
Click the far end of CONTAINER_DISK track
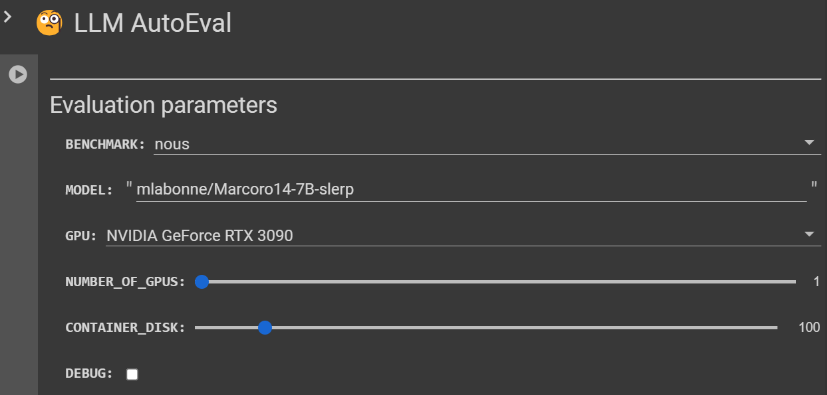pos(774,328)
